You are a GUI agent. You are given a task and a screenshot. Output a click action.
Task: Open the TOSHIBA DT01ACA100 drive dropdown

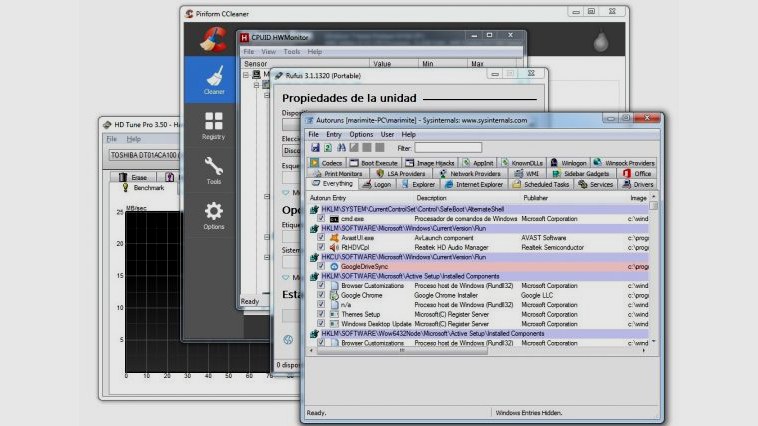coord(145,155)
